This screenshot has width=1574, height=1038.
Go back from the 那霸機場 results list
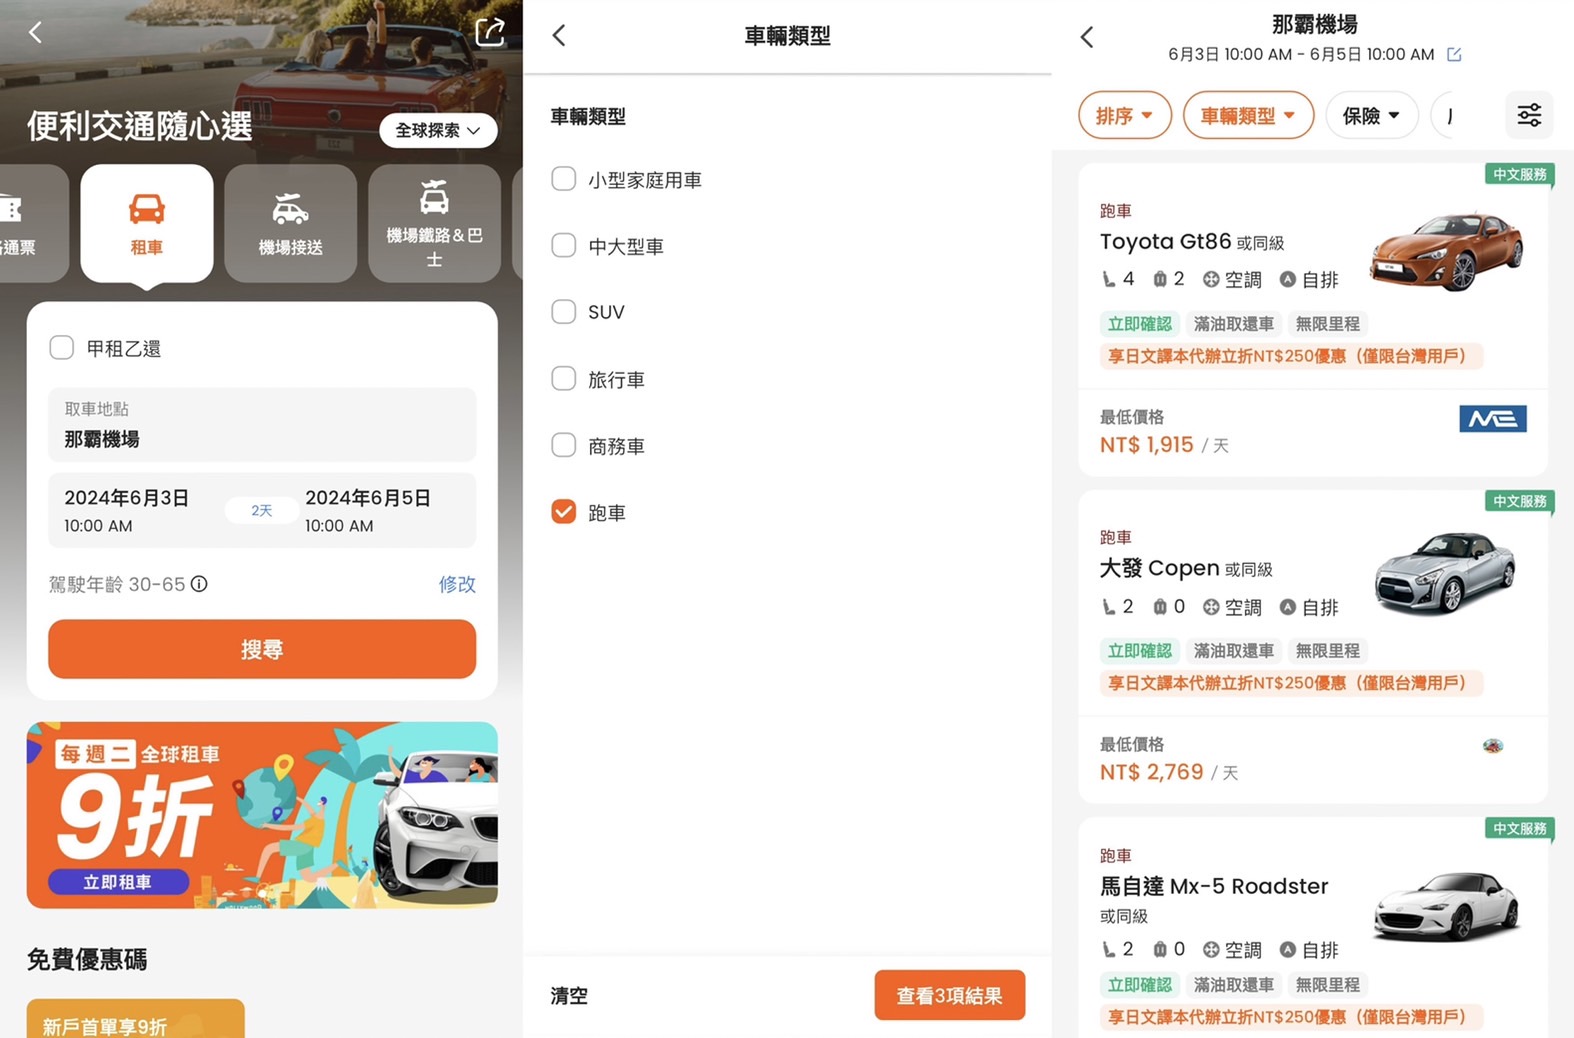pyautogui.click(x=1087, y=37)
